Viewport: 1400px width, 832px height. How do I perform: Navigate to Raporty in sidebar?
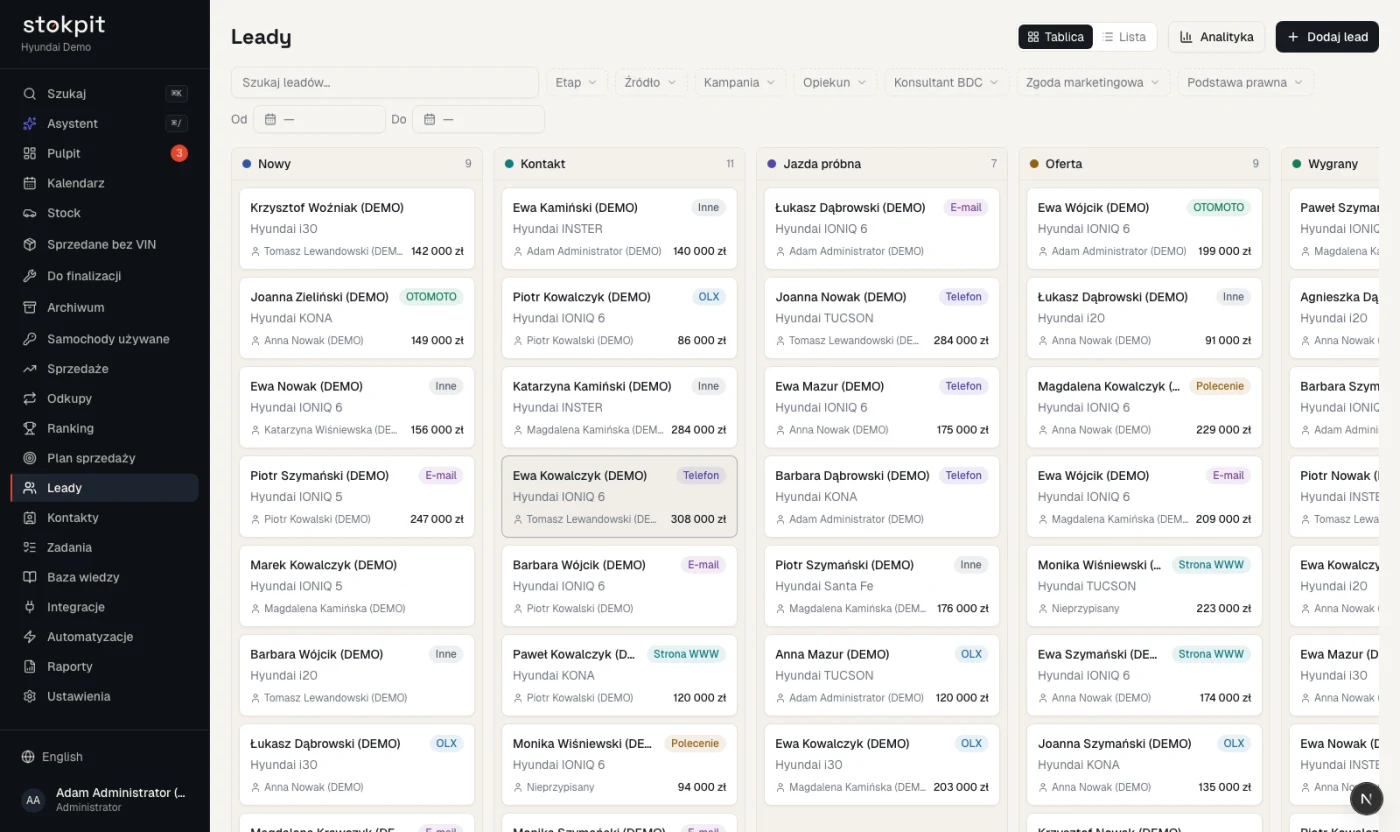click(x=104, y=667)
